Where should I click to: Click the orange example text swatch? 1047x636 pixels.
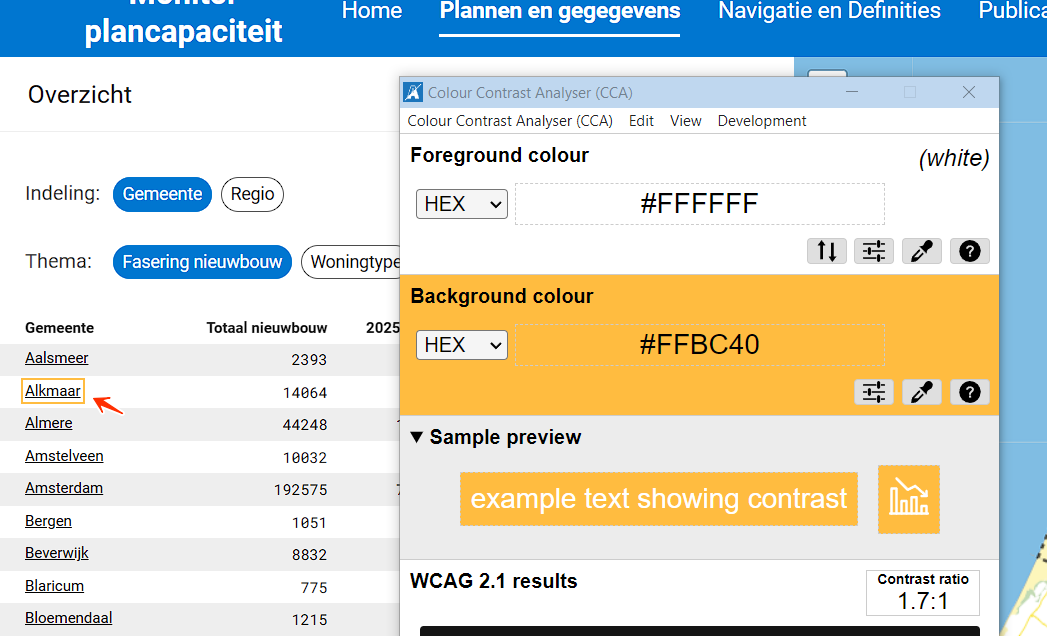[658, 499]
